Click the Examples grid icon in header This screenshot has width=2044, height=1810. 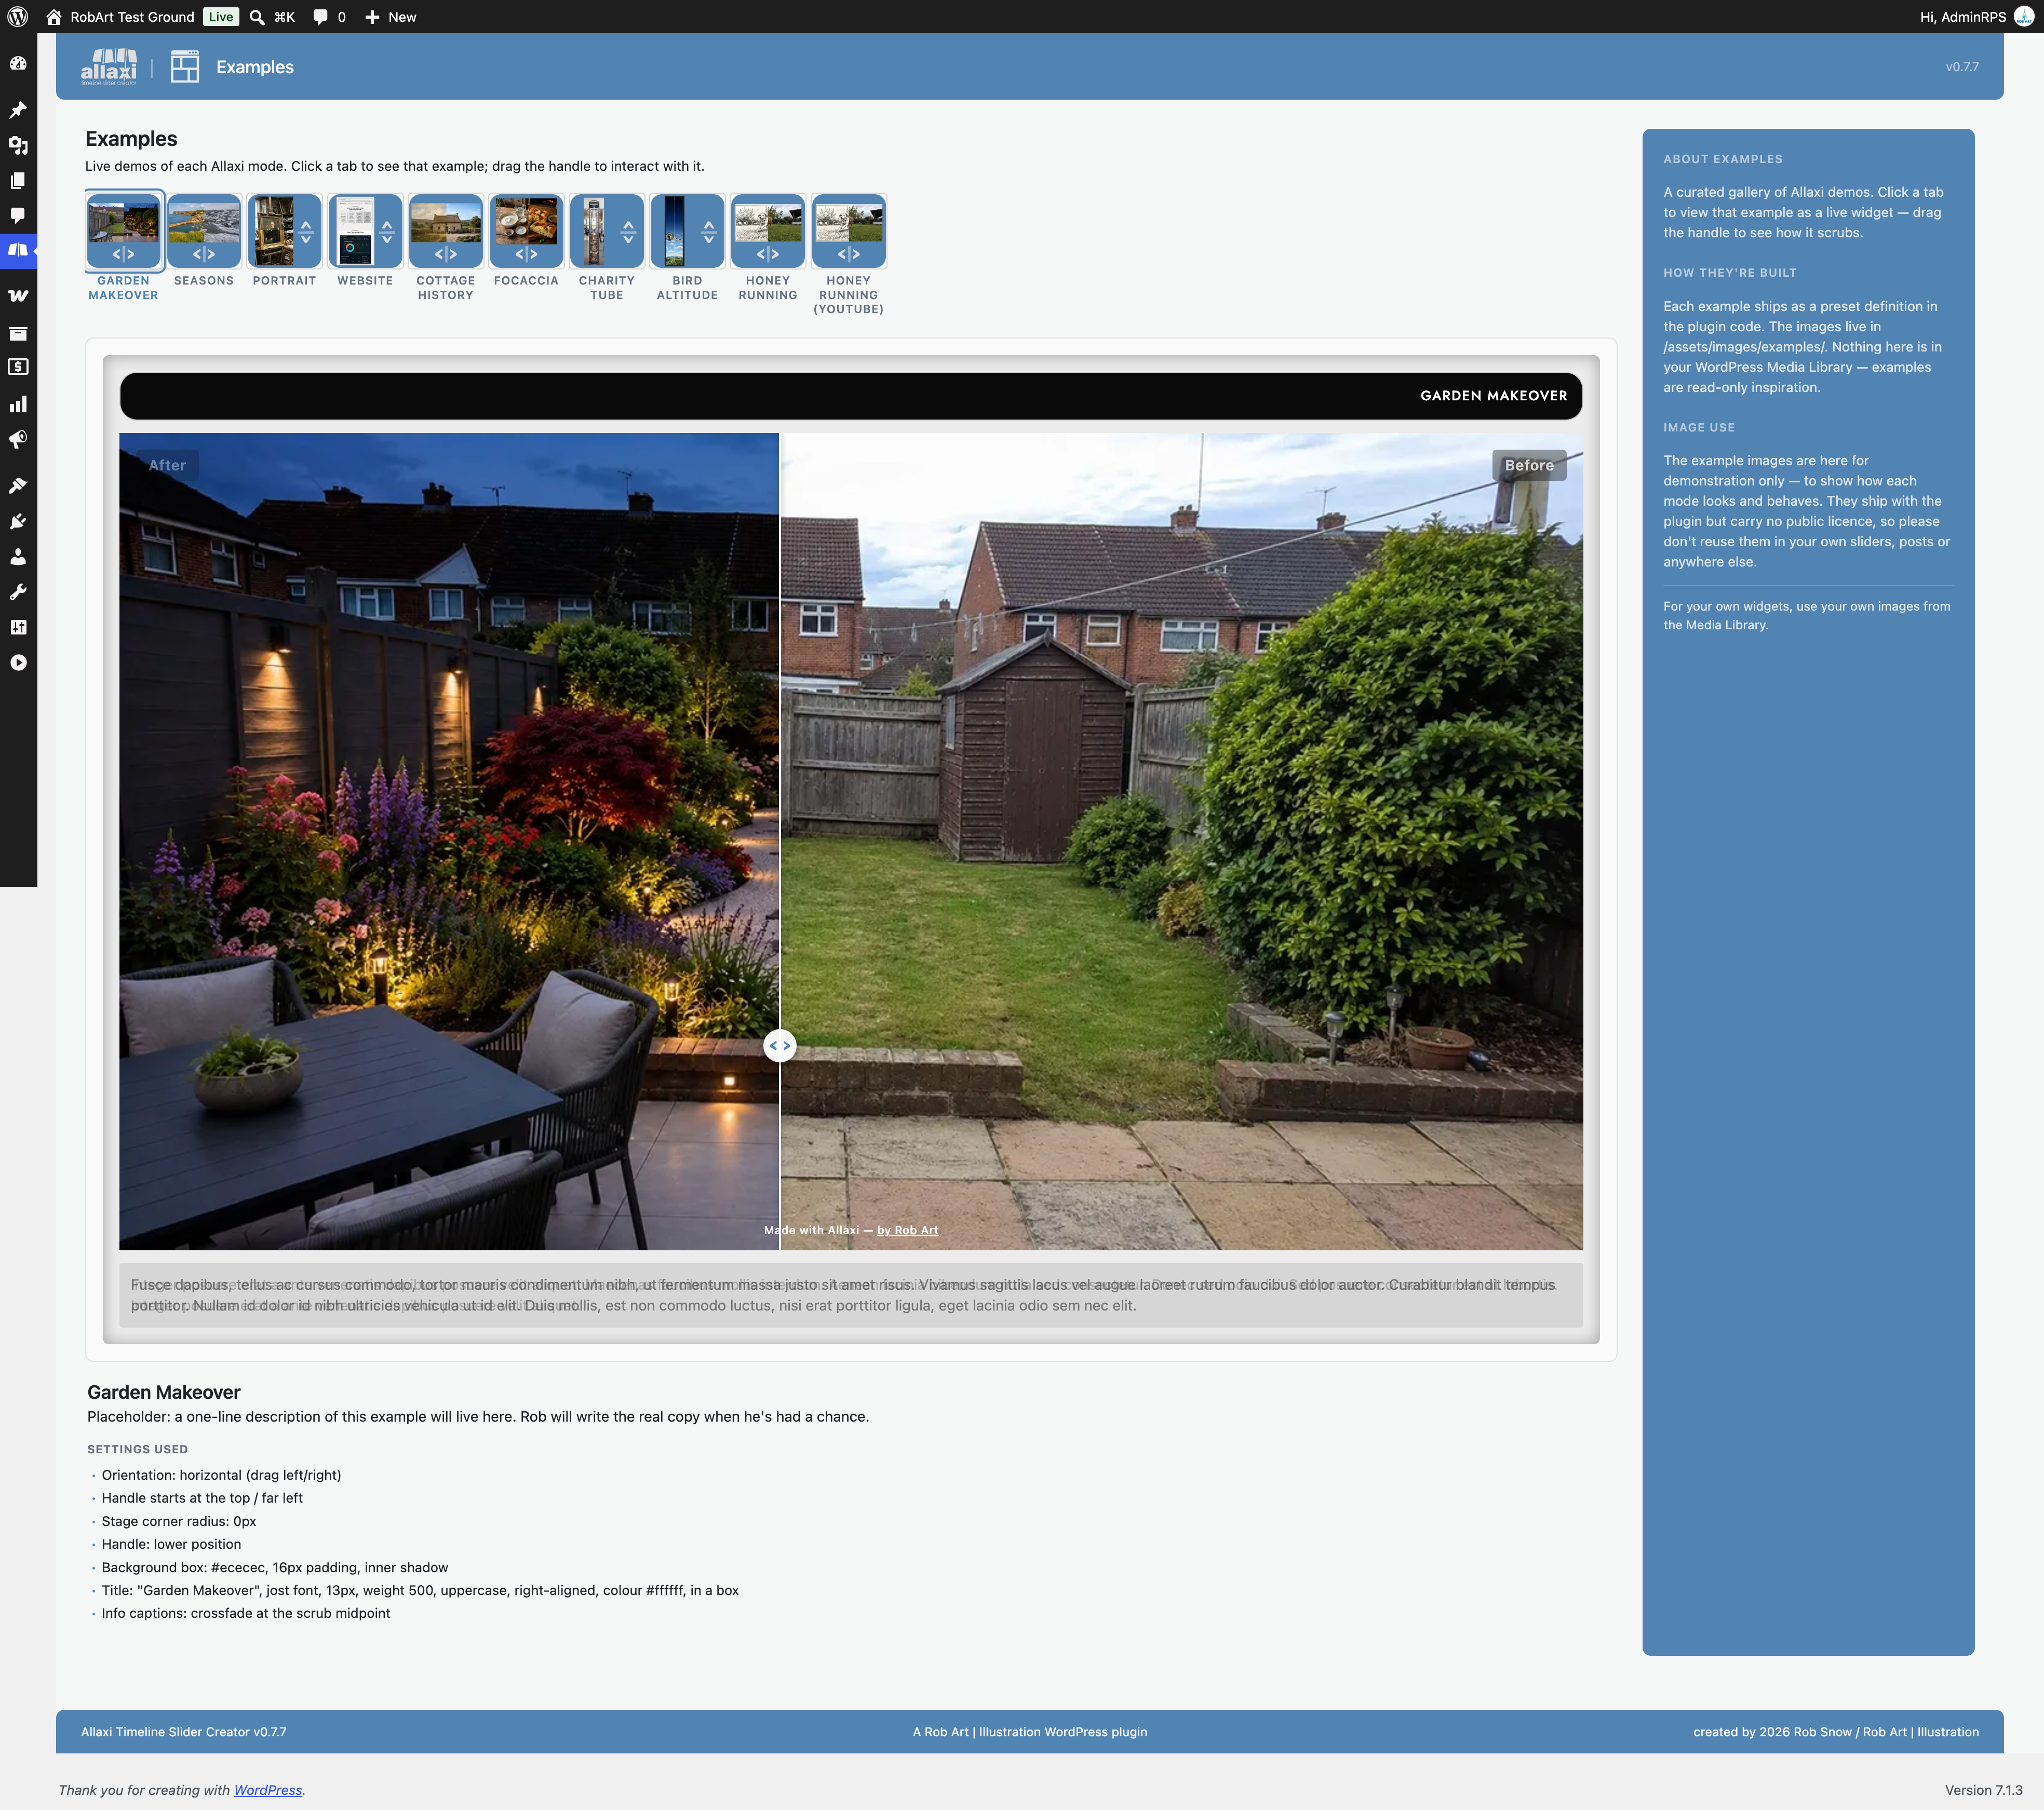coord(185,67)
